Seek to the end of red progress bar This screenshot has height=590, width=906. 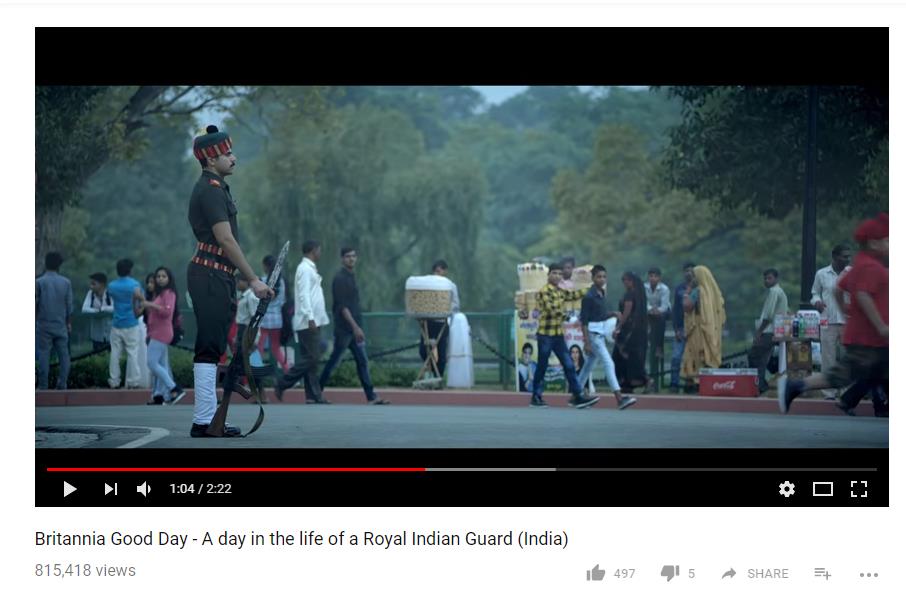pyautogui.click(x=425, y=469)
